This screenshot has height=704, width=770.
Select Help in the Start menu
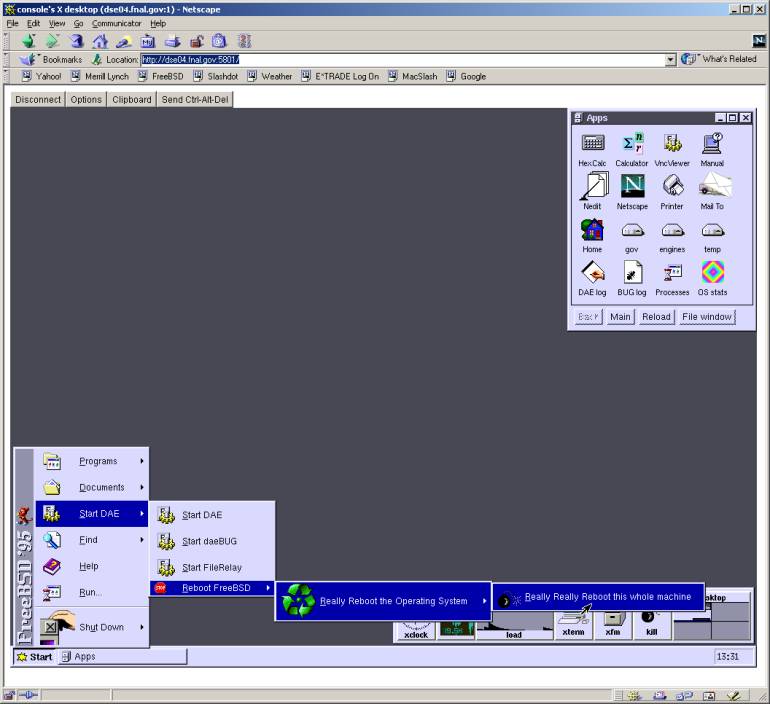pos(92,566)
